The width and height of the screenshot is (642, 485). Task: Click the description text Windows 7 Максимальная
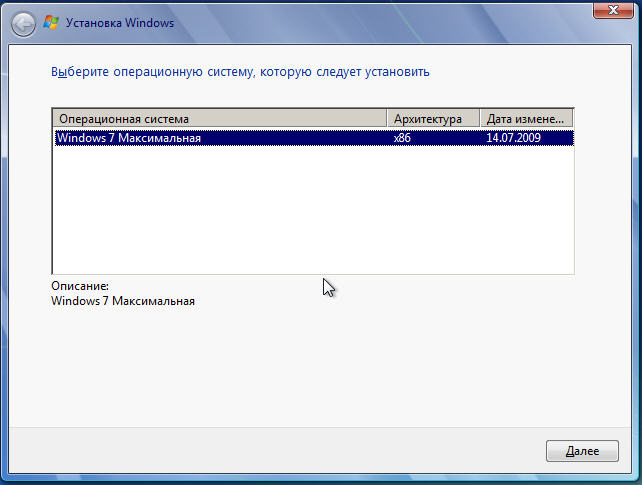click(123, 301)
